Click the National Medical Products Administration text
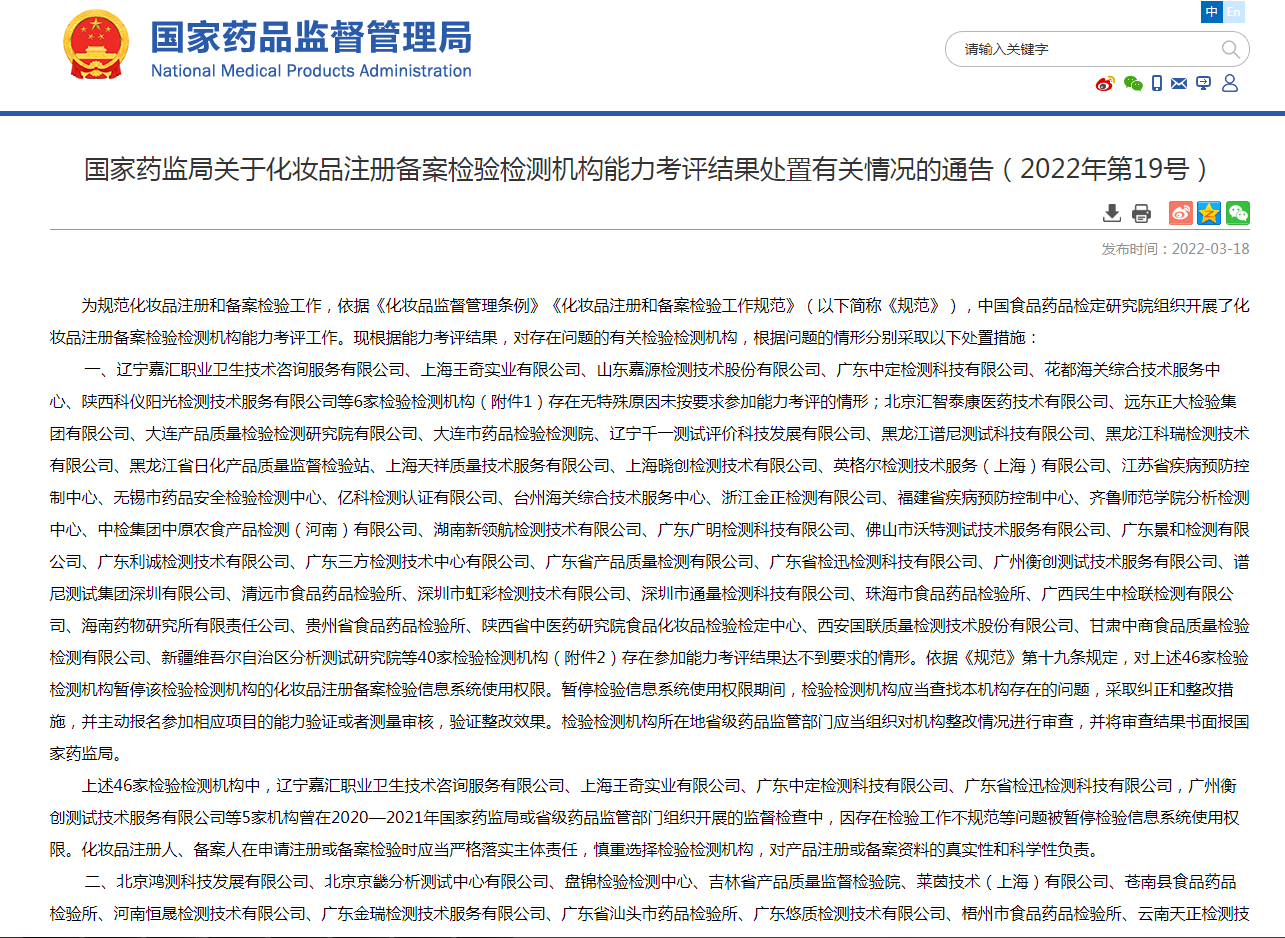The image size is (1285, 938). click(311, 71)
